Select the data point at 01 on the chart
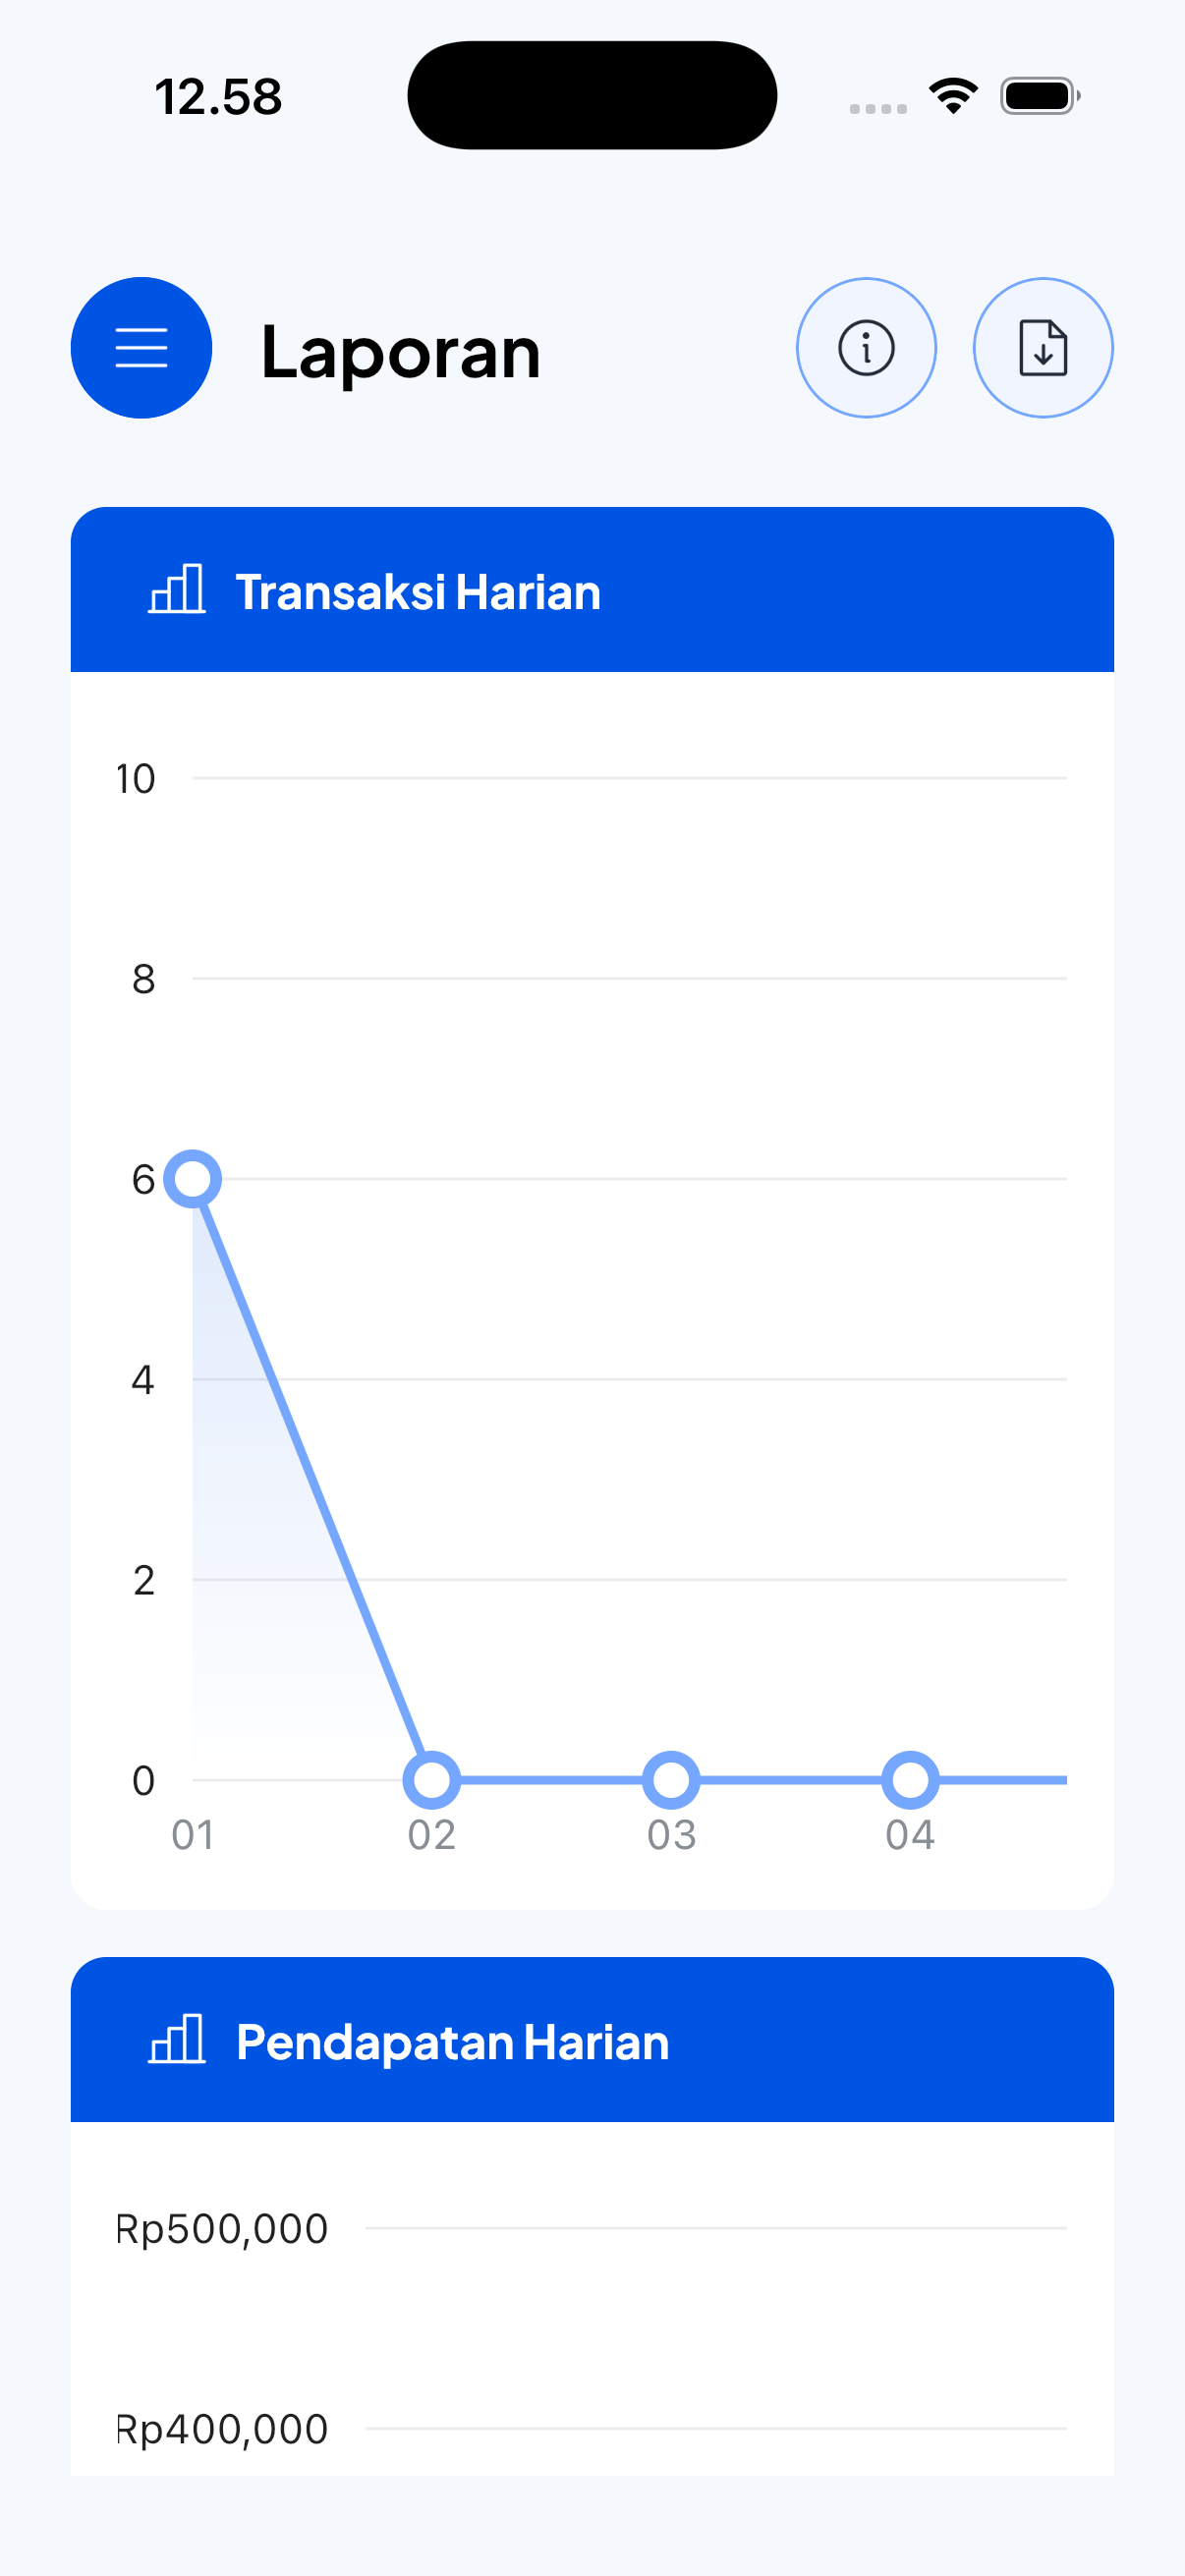The image size is (1185, 2576). [x=194, y=1180]
